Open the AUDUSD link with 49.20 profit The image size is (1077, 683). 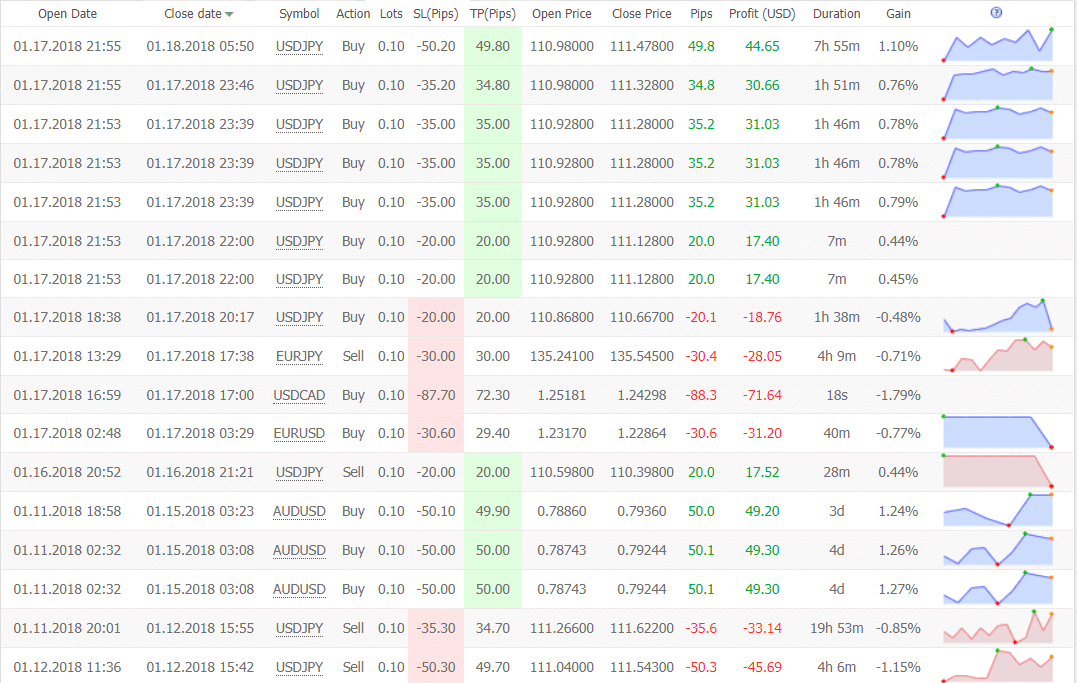299,511
